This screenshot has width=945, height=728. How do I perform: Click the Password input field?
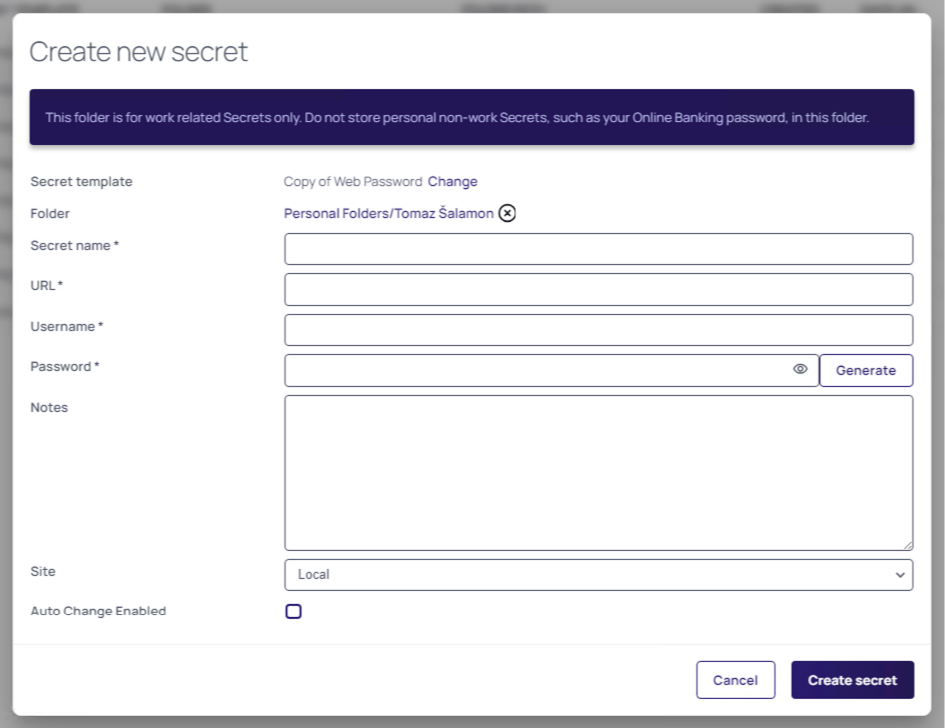pos(540,369)
